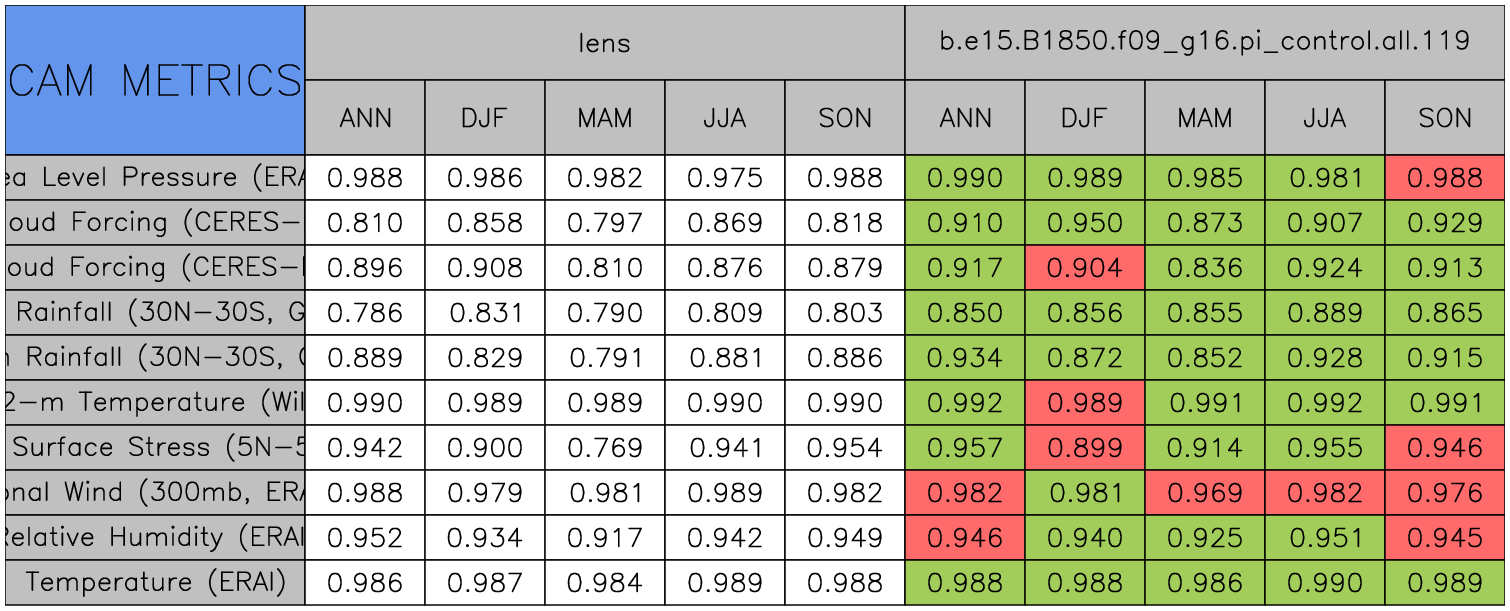Screen dimensions: 1510x611
Task: Select the Temperature (ERAI) row label
Action: coord(155,582)
